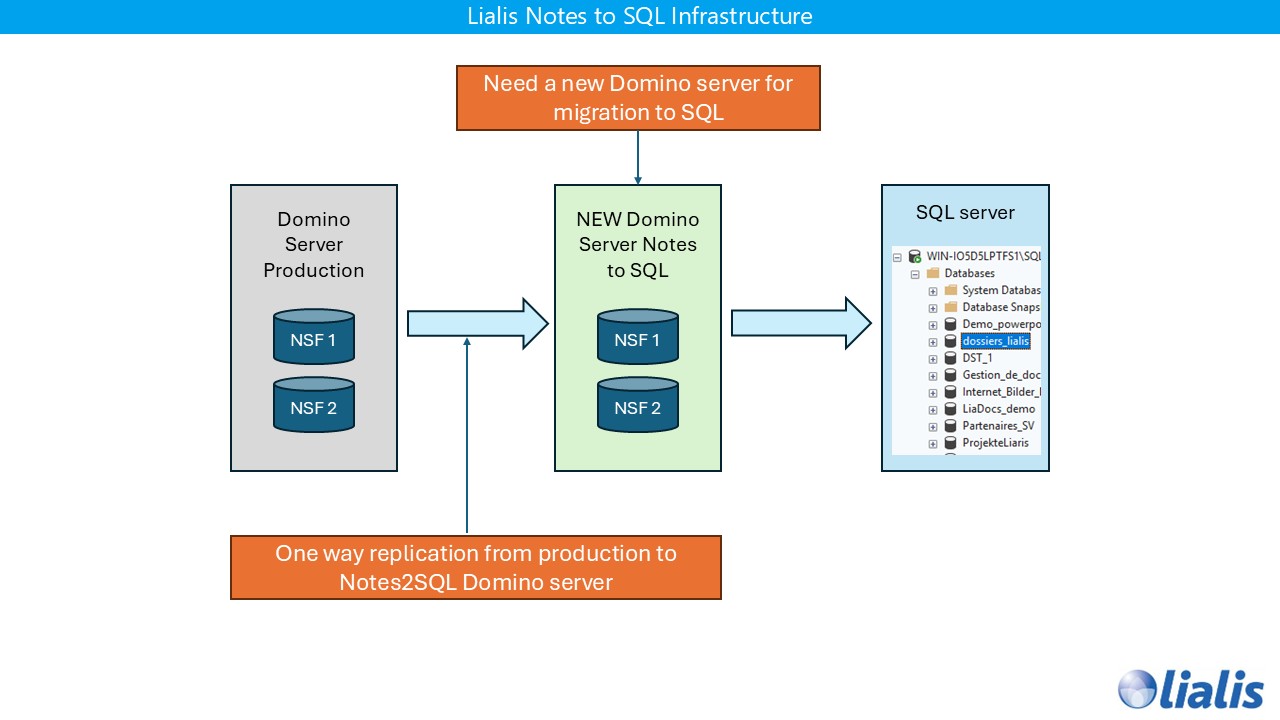
Task: Expand the Partenaires_SV database node
Action: [x=934, y=424]
